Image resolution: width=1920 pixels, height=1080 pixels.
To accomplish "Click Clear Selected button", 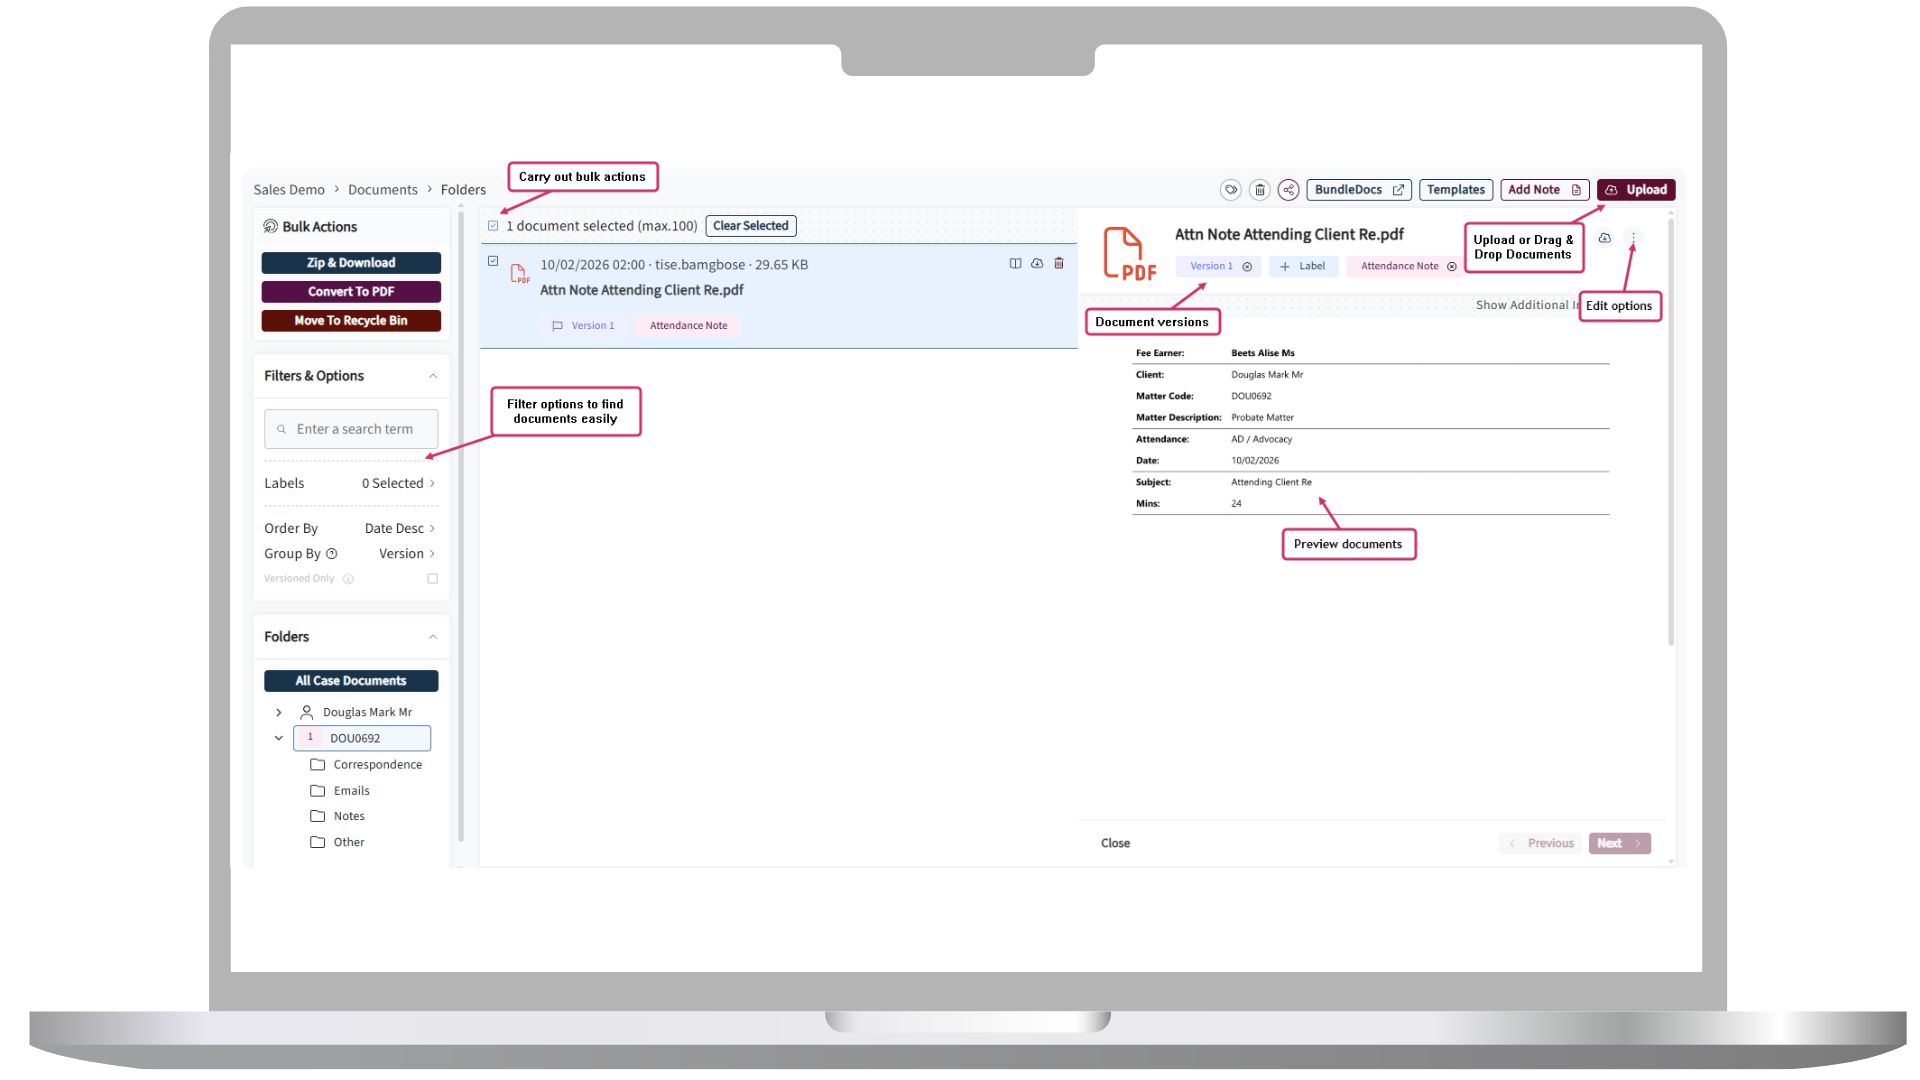I will coord(751,226).
